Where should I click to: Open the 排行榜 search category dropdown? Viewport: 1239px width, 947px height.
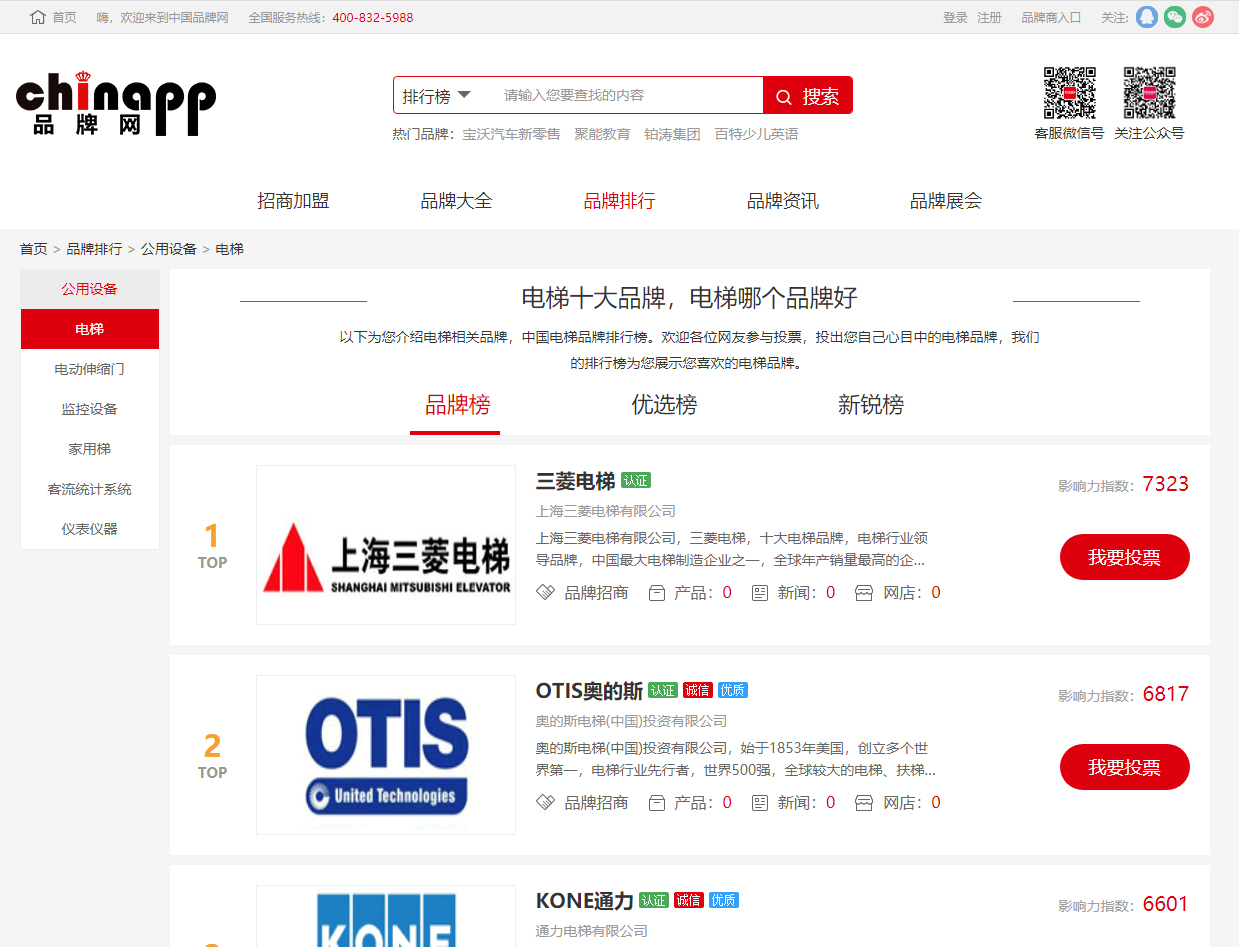[437, 96]
